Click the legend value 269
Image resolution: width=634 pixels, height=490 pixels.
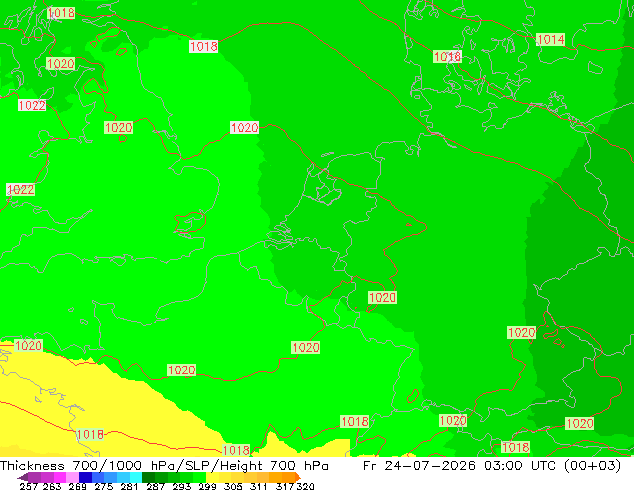pyautogui.click(x=77, y=486)
